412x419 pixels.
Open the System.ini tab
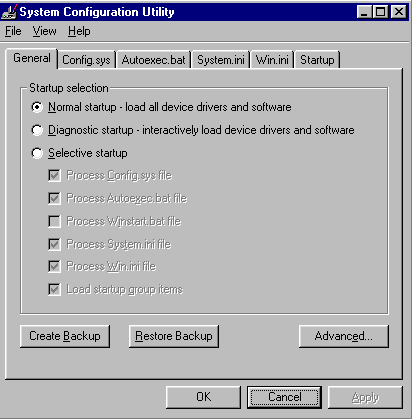click(x=221, y=60)
